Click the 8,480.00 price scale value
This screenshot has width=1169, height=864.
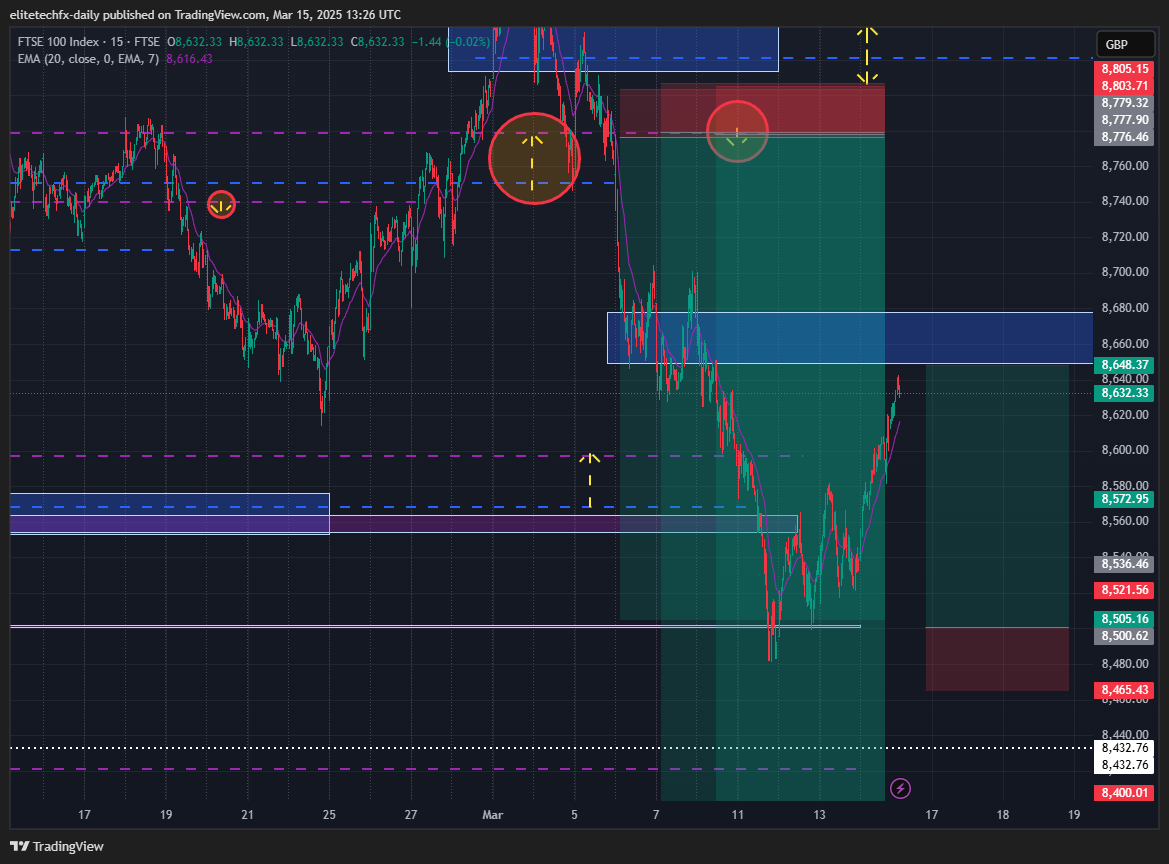(x=1124, y=664)
